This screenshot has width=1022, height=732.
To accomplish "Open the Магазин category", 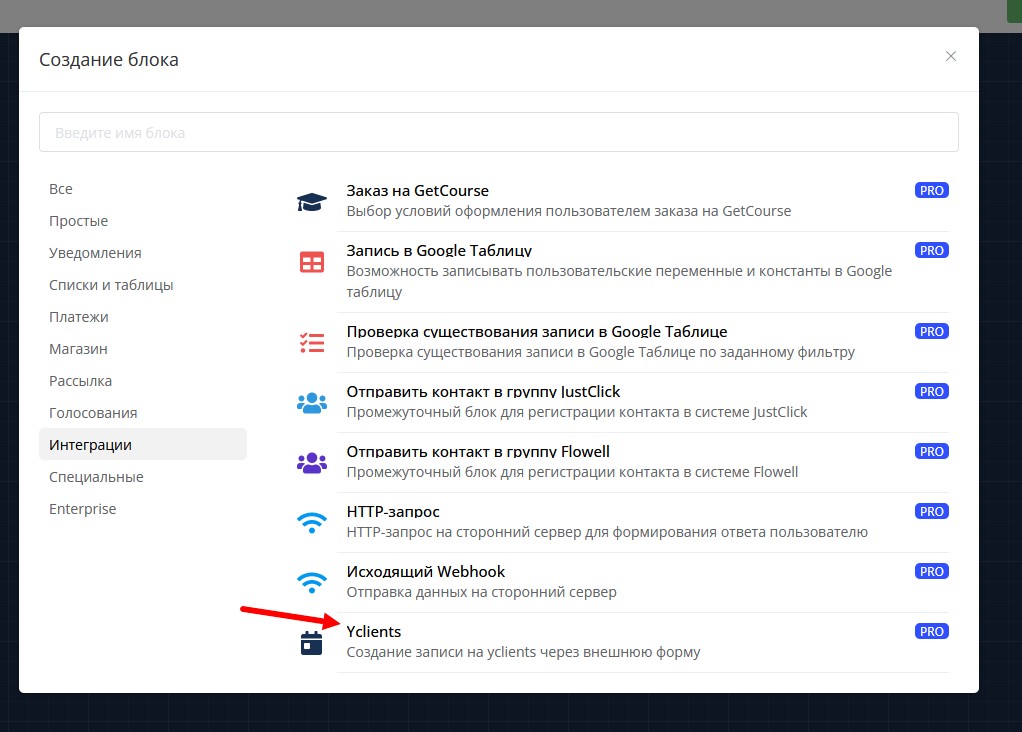I will pyautogui.click(x=78, y=349).
